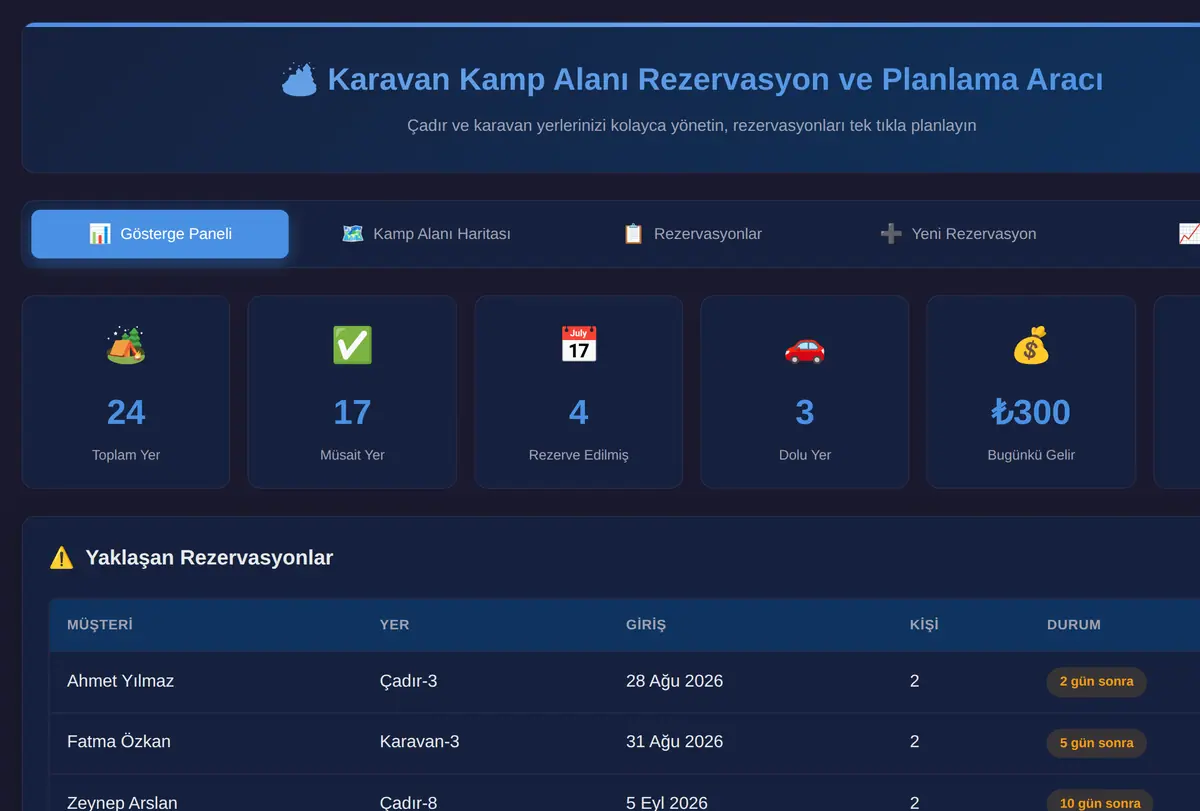The width and height of the screenshot is (1200, 811).
Task: Click the KİŞİ column header
Action: 924,625
